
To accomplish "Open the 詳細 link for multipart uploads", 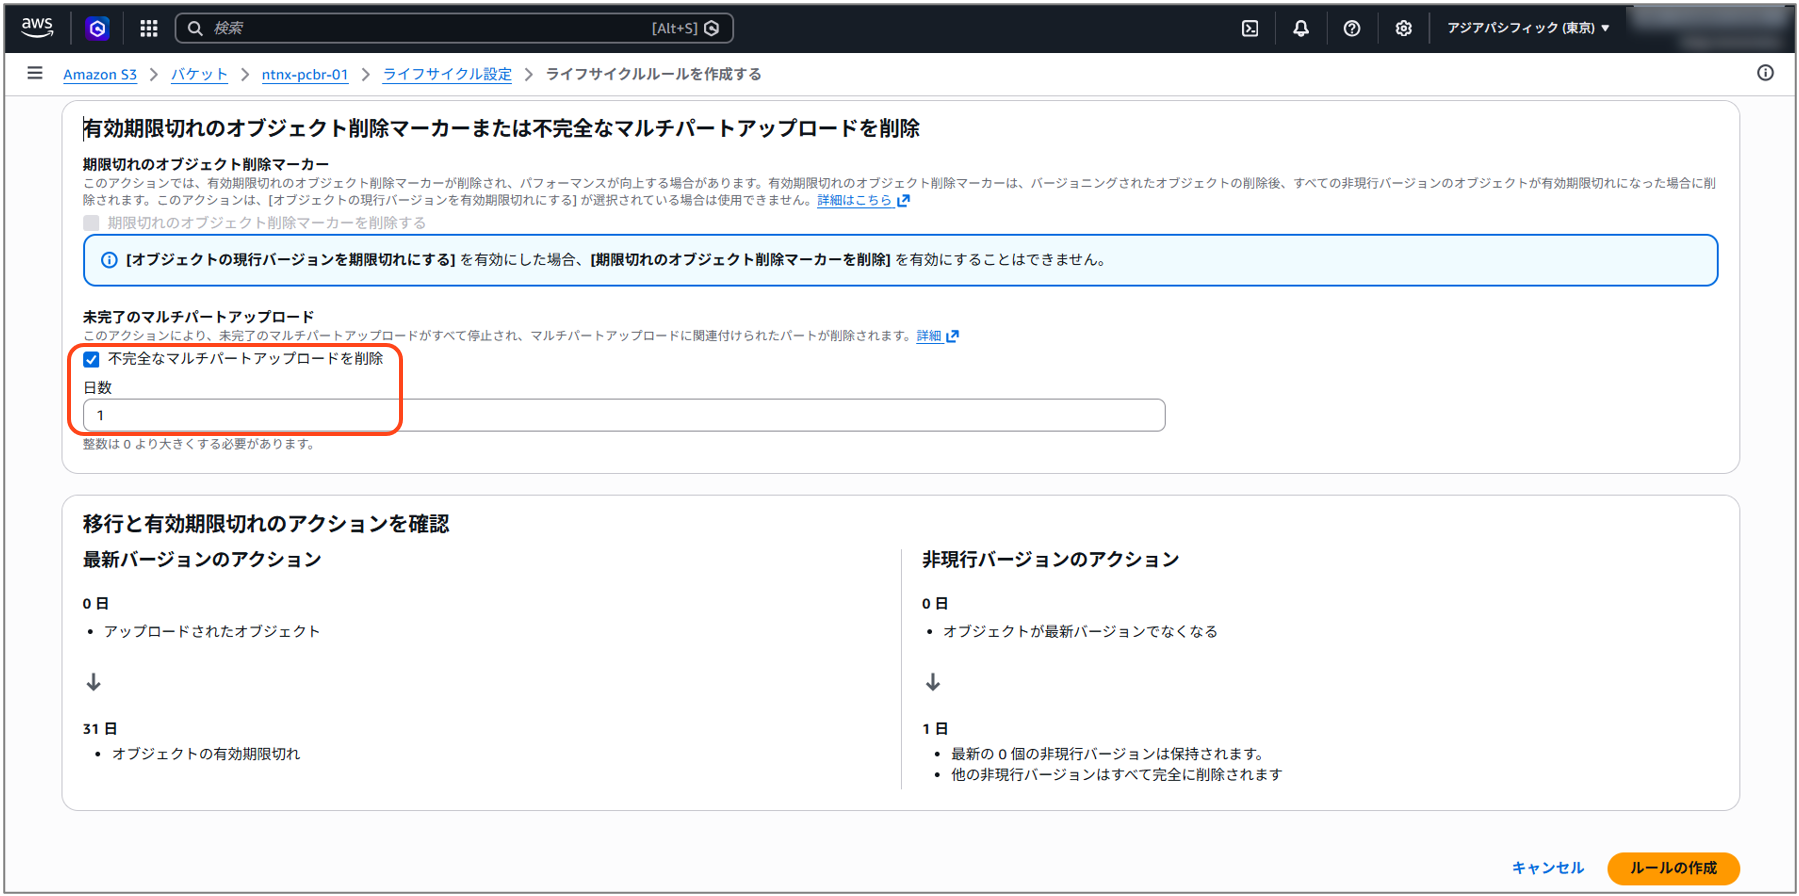I will tap(929, 336).
